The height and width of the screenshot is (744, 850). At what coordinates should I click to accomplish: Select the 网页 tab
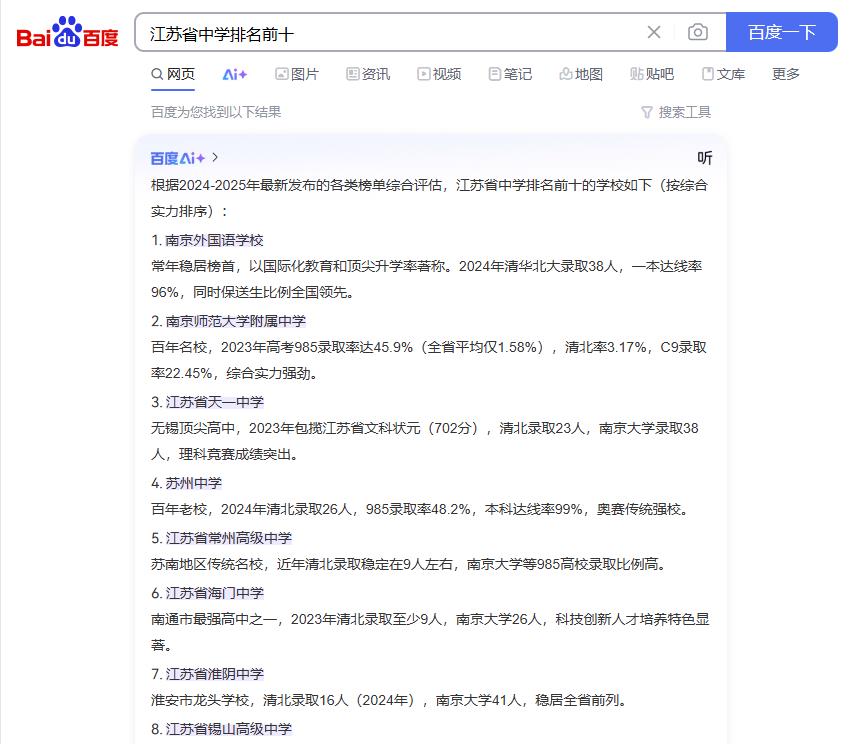point(173,74)
